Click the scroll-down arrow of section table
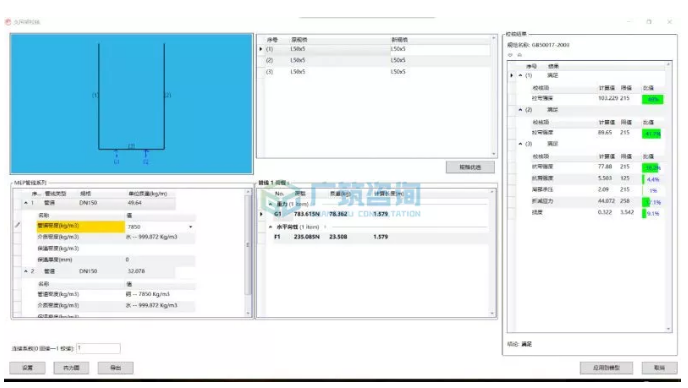Image resolution: width=688 pixels, height=388 pixels. coord(494,154)
